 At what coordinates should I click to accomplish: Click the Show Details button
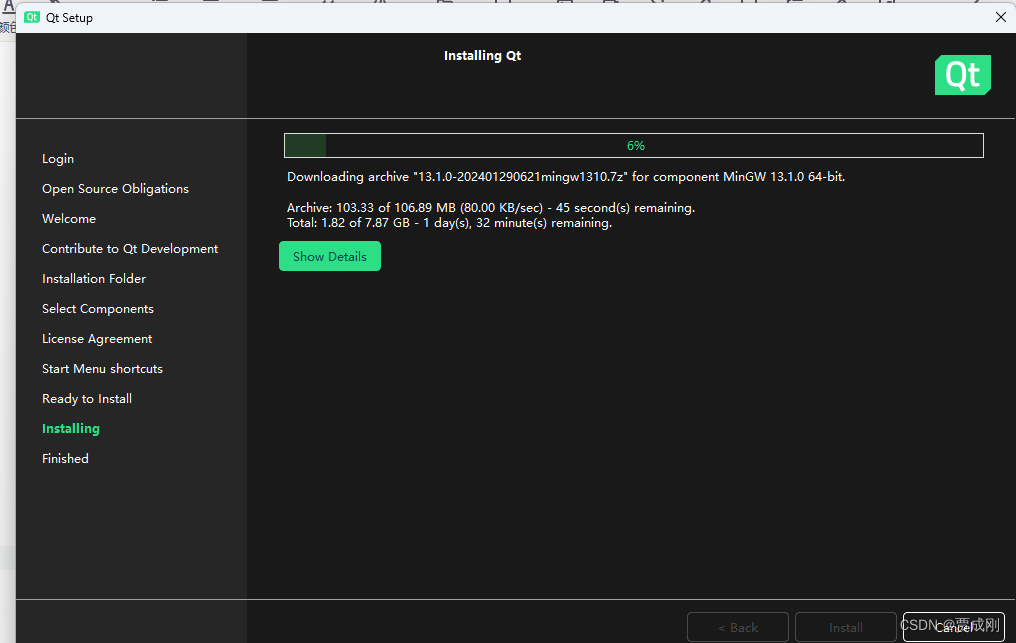(x=330, y=256)
